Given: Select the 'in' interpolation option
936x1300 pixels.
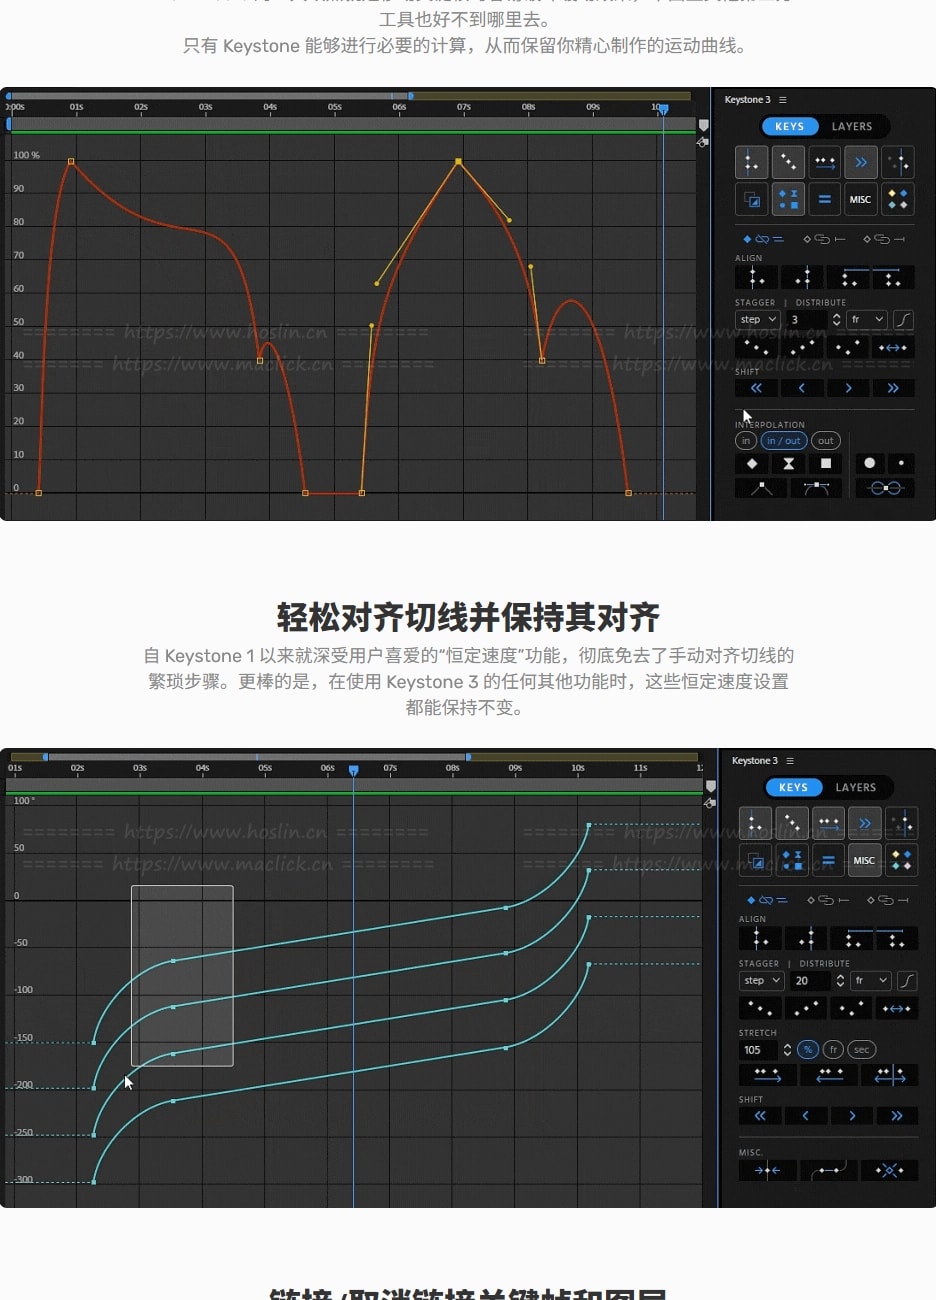Looking at the screenshot, I should [746, 441].
